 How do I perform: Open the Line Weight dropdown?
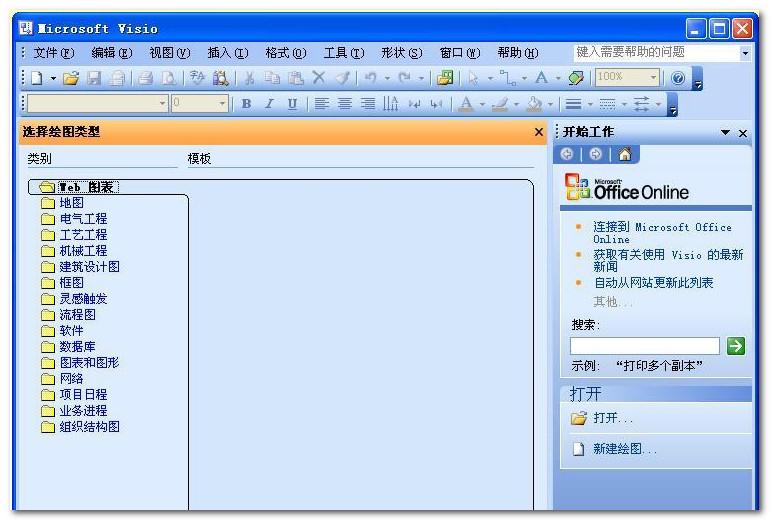(590, 104)
